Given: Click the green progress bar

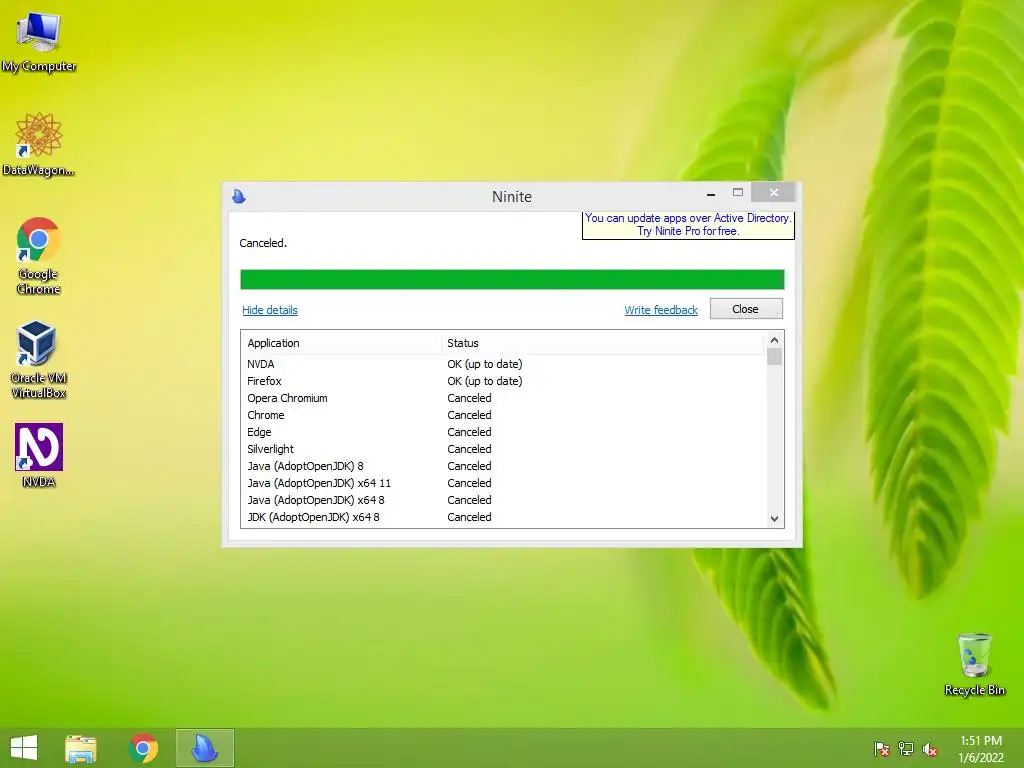Looking at the screenshot, I should click(x=512, y=279).
